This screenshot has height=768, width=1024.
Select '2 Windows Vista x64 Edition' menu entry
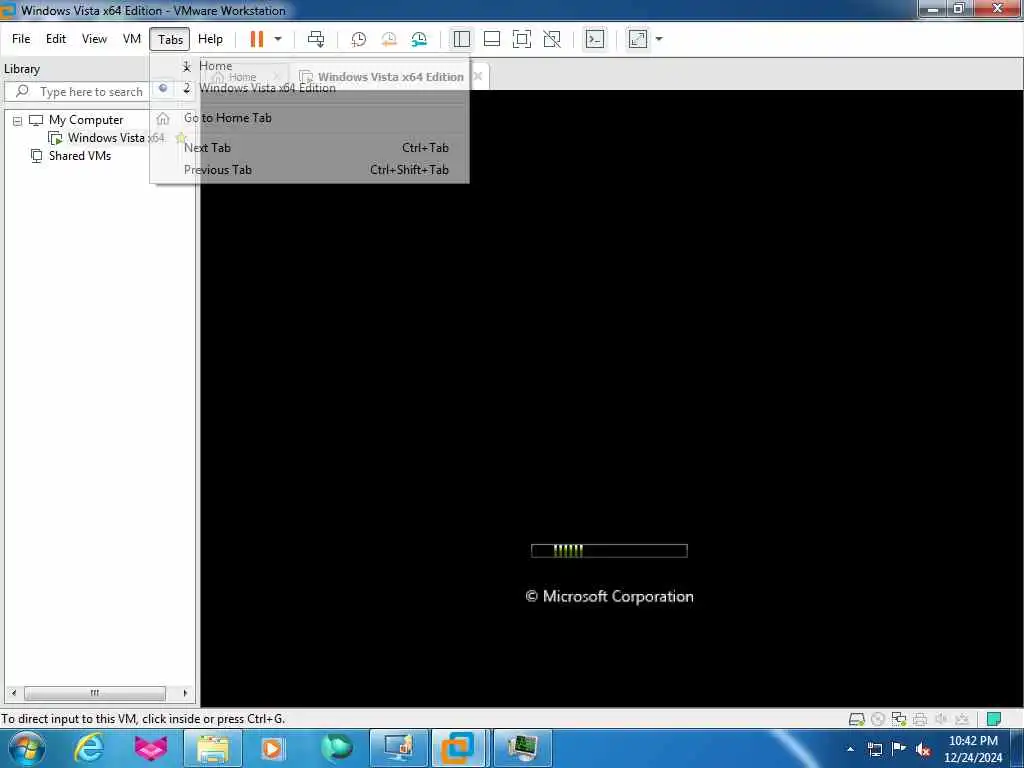click(310, 88)
